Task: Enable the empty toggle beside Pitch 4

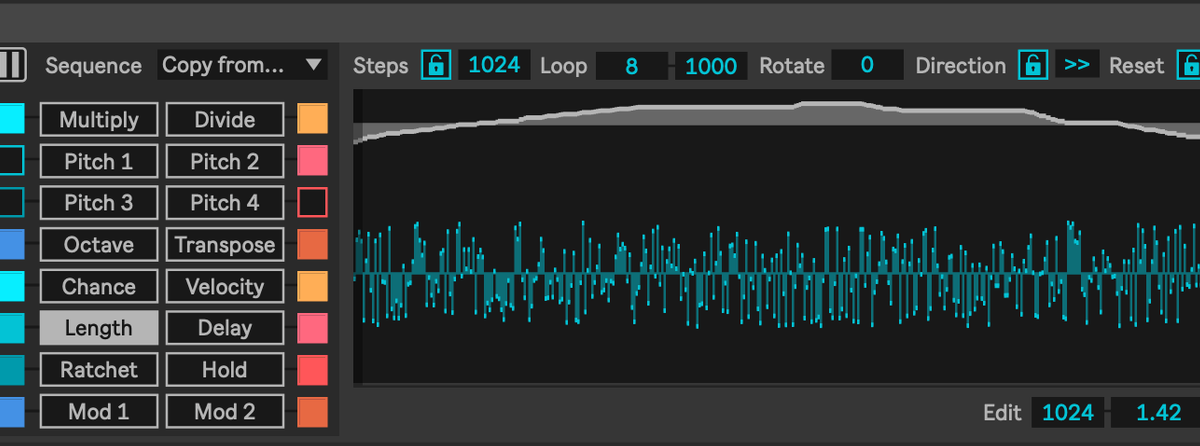Action: click(x=312, y=203)
